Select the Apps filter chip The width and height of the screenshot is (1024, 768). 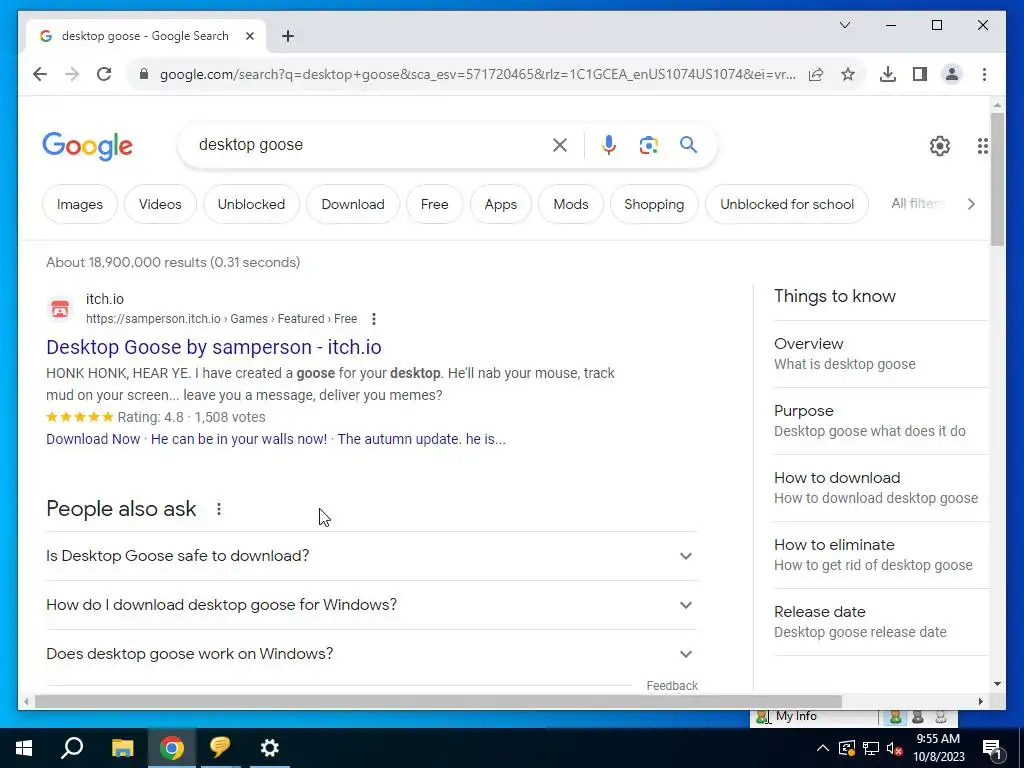[x=501, y=204]
